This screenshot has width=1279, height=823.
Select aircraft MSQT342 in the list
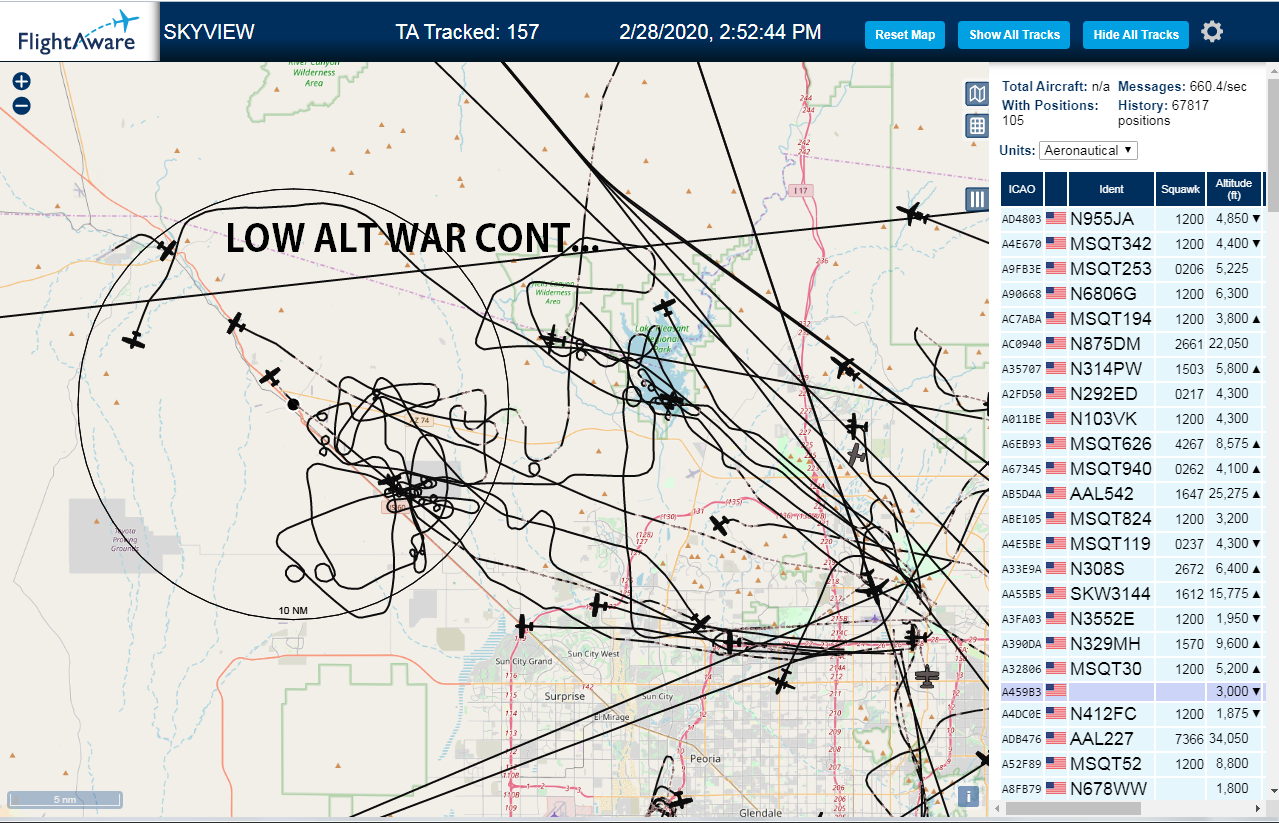(x=1133, y=243)
